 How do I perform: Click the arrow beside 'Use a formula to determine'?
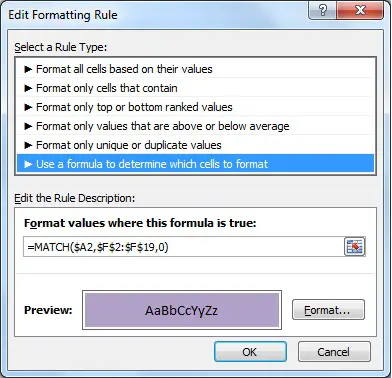point(28,164)
